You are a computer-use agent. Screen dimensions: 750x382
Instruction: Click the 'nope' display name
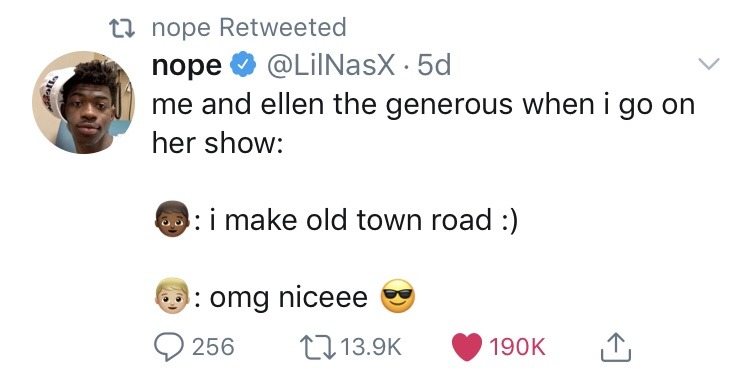(x=187, y=66)
